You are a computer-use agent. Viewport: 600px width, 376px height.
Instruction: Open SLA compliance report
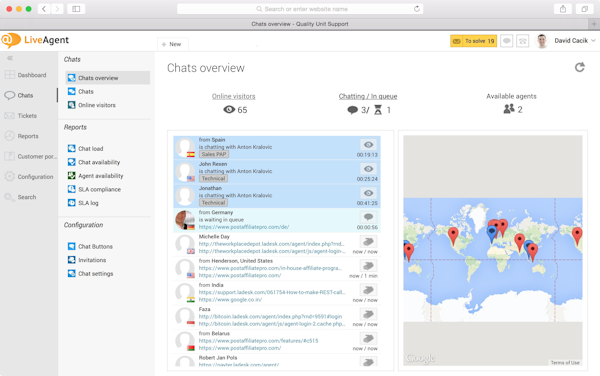[94, 189]
